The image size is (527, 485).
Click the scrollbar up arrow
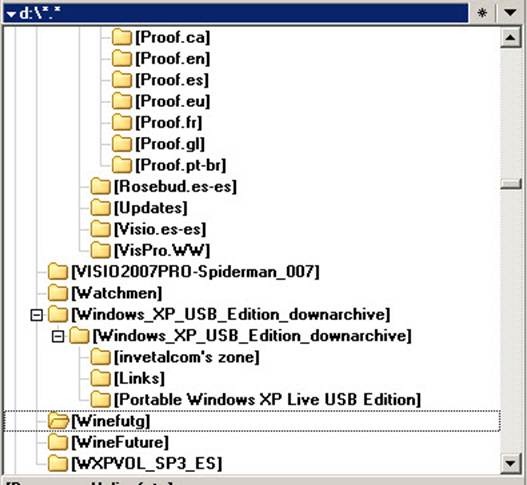click(510, 38)
